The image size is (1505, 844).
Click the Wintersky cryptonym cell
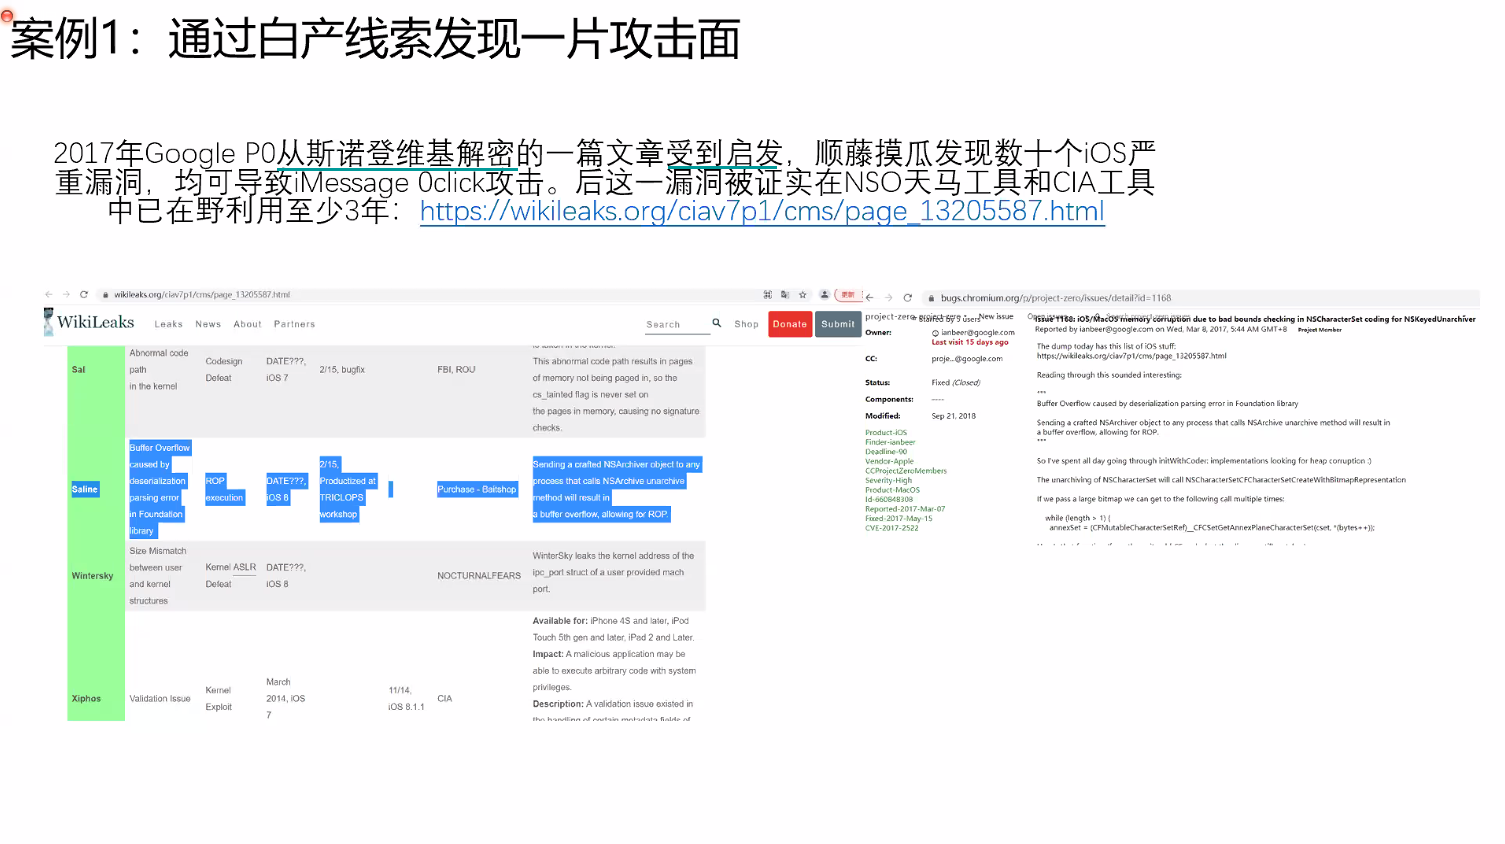point(92,576)
